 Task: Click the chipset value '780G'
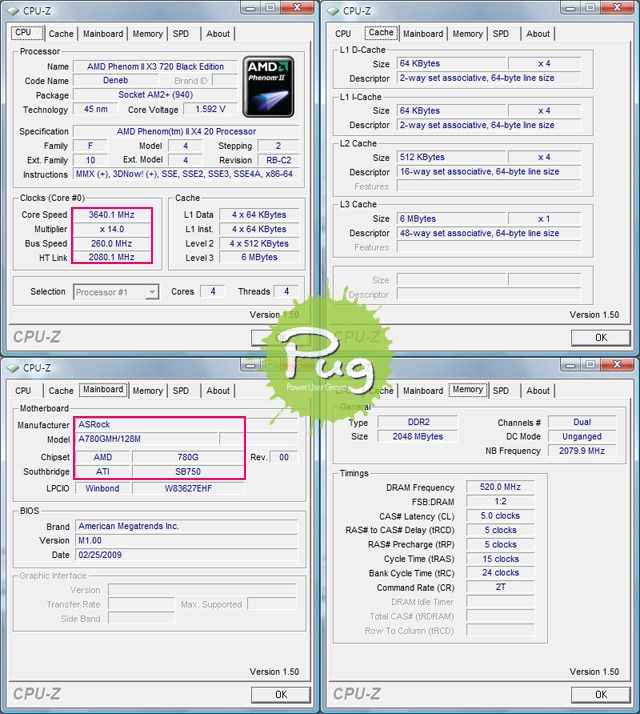click(188, 457)
